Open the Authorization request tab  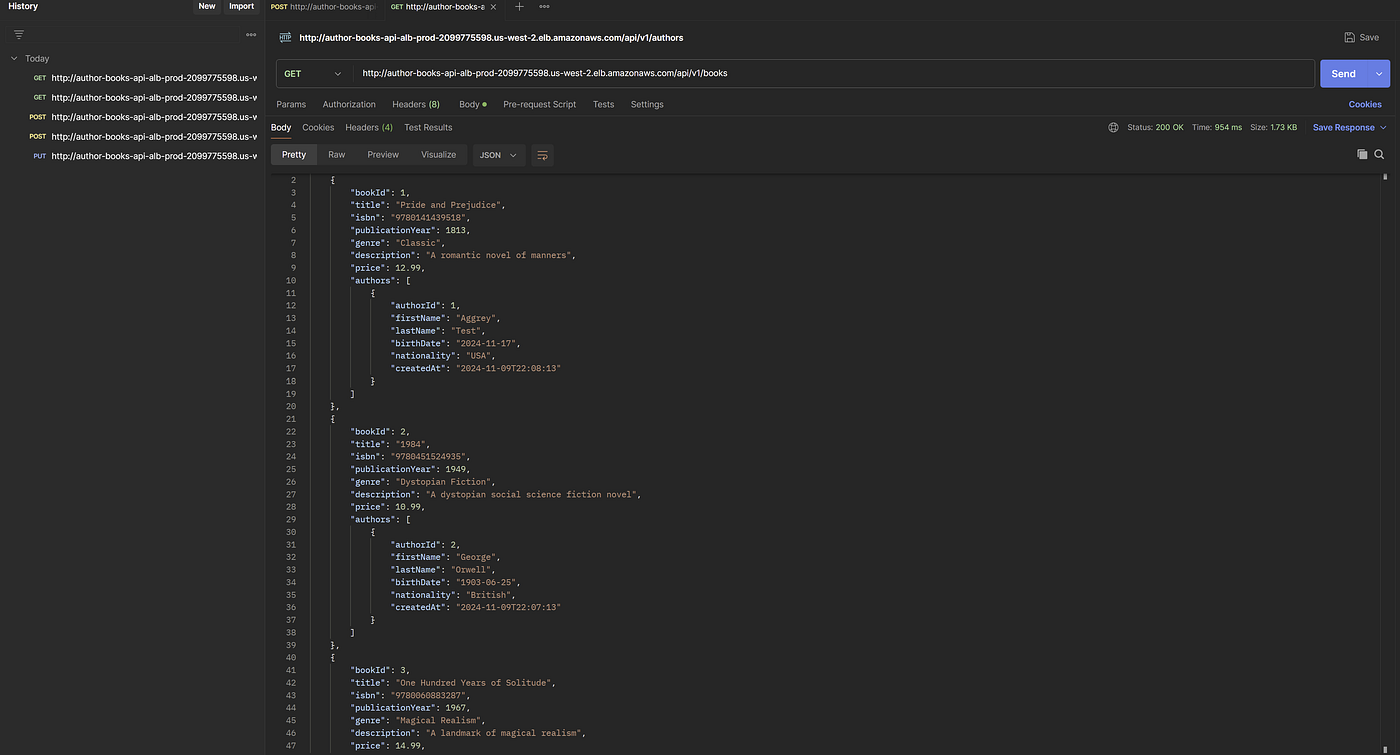pyautogui.click(x=349, y=104)
